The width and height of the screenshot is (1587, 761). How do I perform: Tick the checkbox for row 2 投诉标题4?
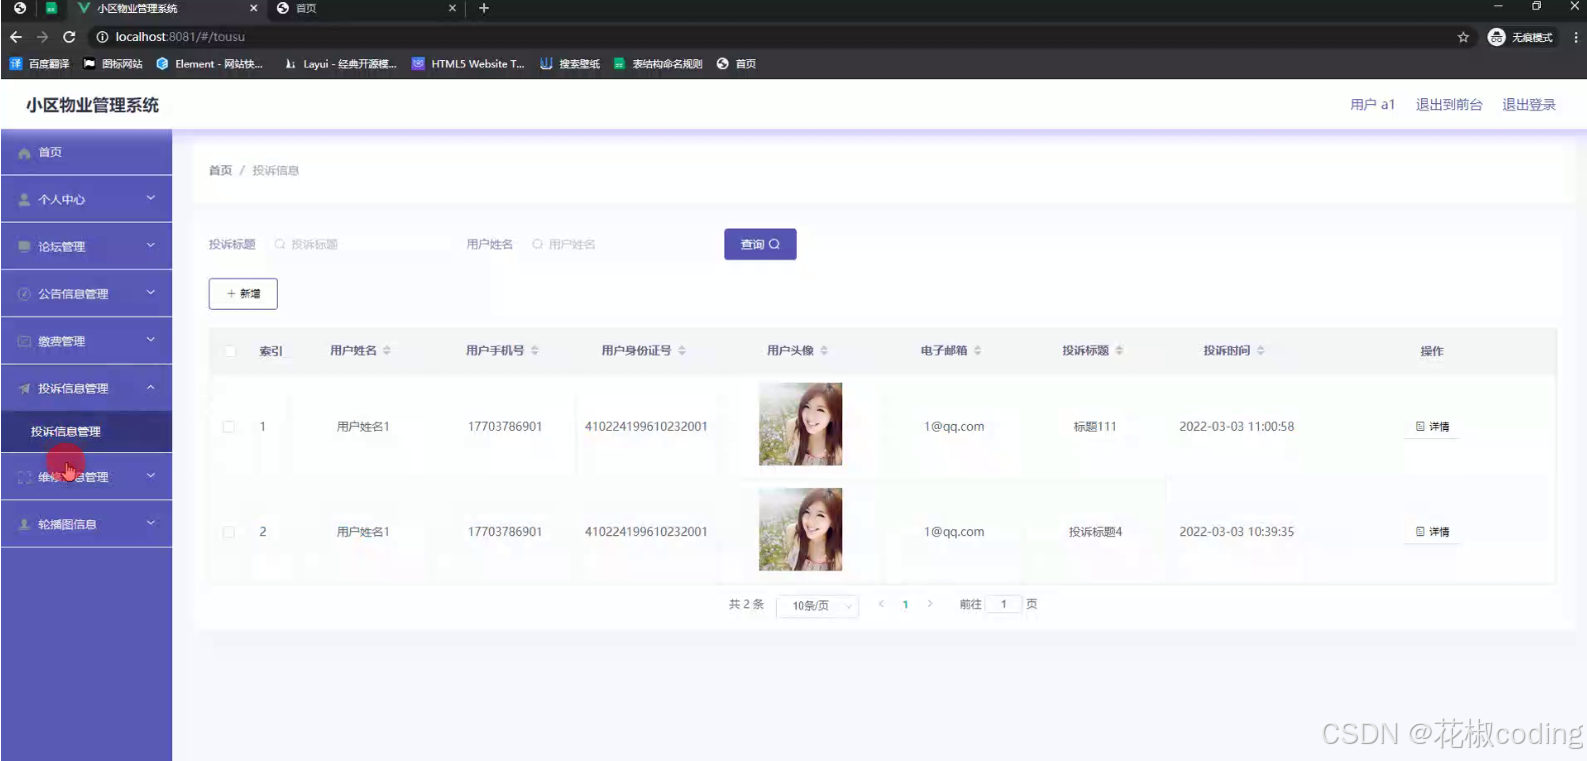[229, 532]
